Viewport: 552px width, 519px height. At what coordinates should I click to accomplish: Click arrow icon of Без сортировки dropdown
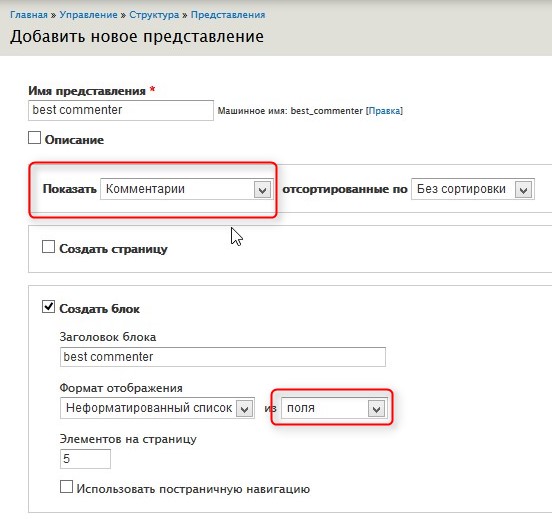523,190
